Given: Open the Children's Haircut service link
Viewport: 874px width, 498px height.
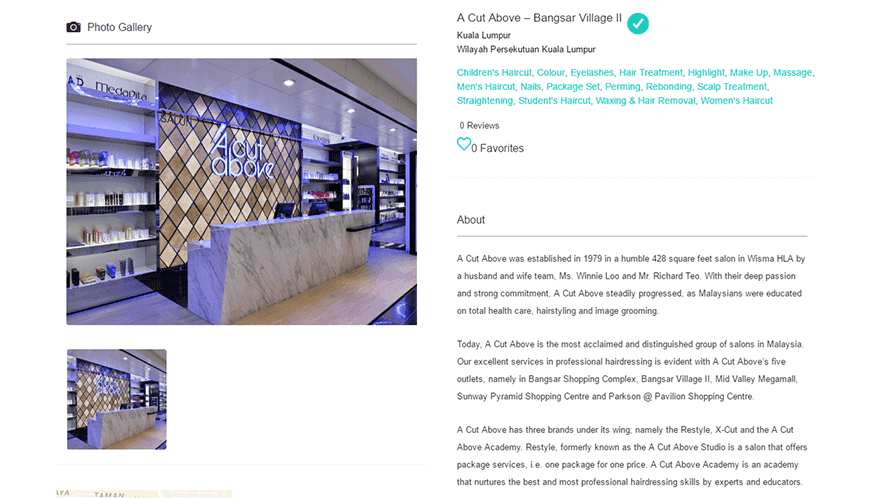Looking at the screenshot, I should click(494, 72).
